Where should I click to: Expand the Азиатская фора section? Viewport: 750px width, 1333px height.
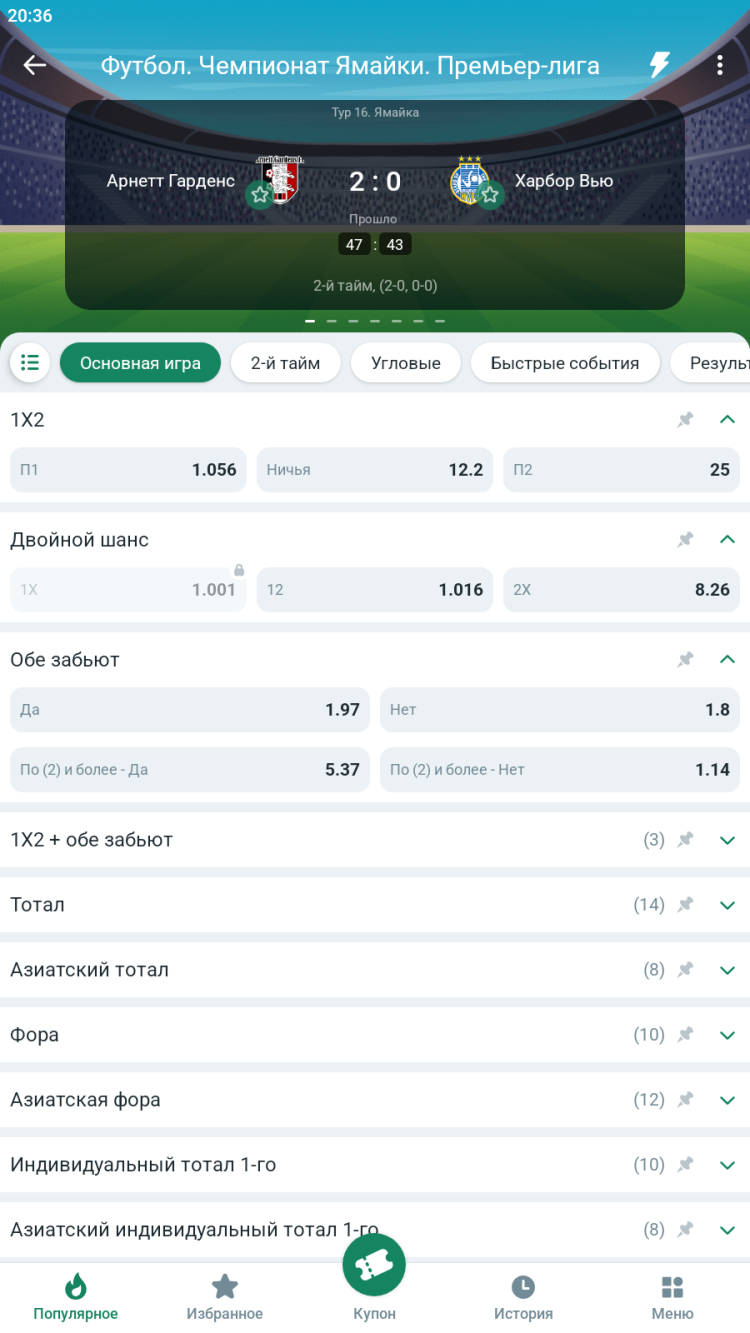point(727,1100)
